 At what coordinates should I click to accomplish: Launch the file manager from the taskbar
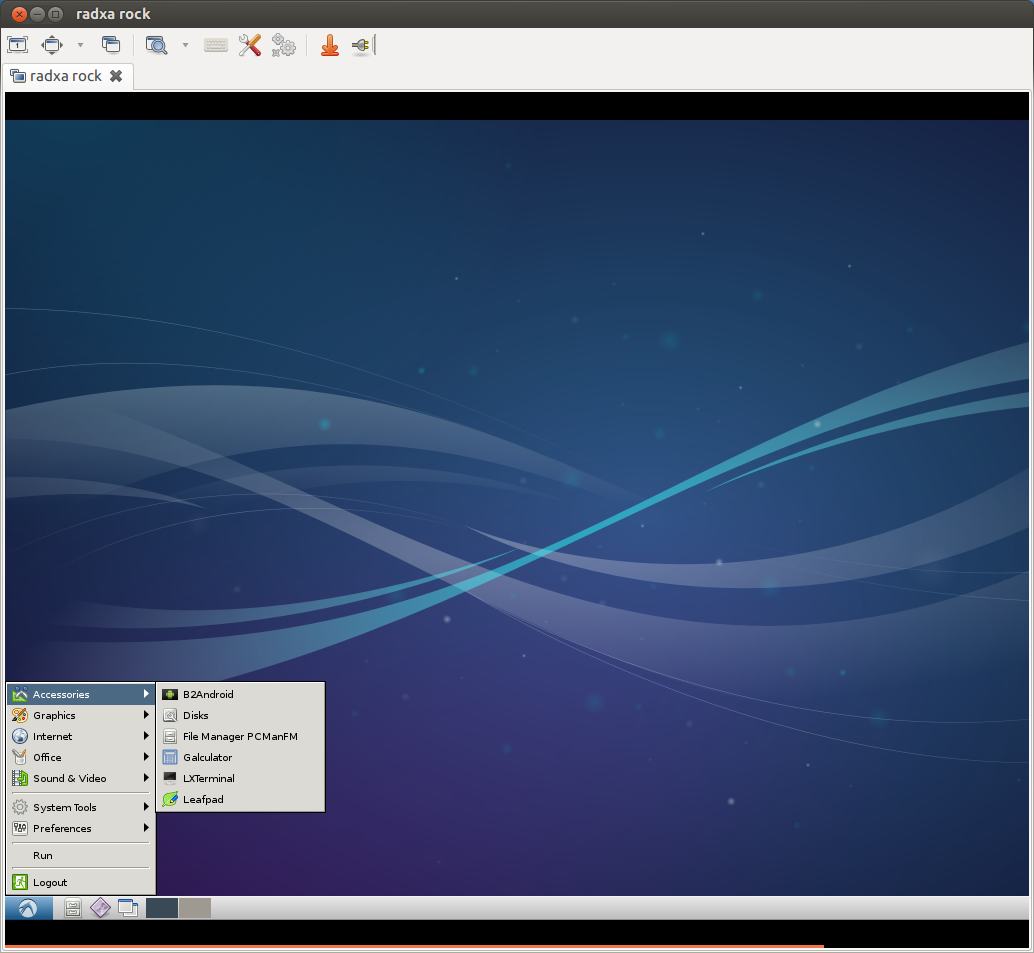click(x=72, y=907)
